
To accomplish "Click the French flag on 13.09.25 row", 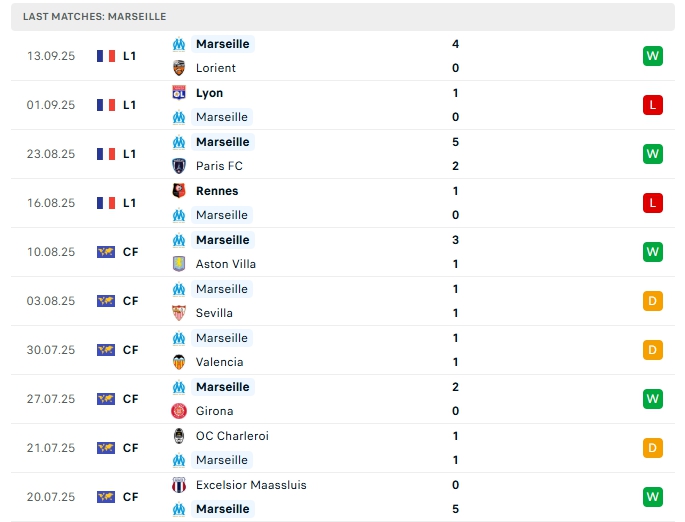I will click(x=106, y=56).
